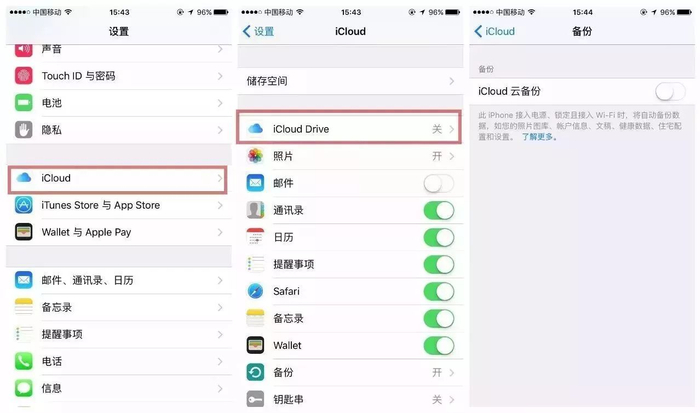The height and width of the screenshot is (413, 700).
Task: Disable the Contacts (通讯录) toggle
Action: 439,210
